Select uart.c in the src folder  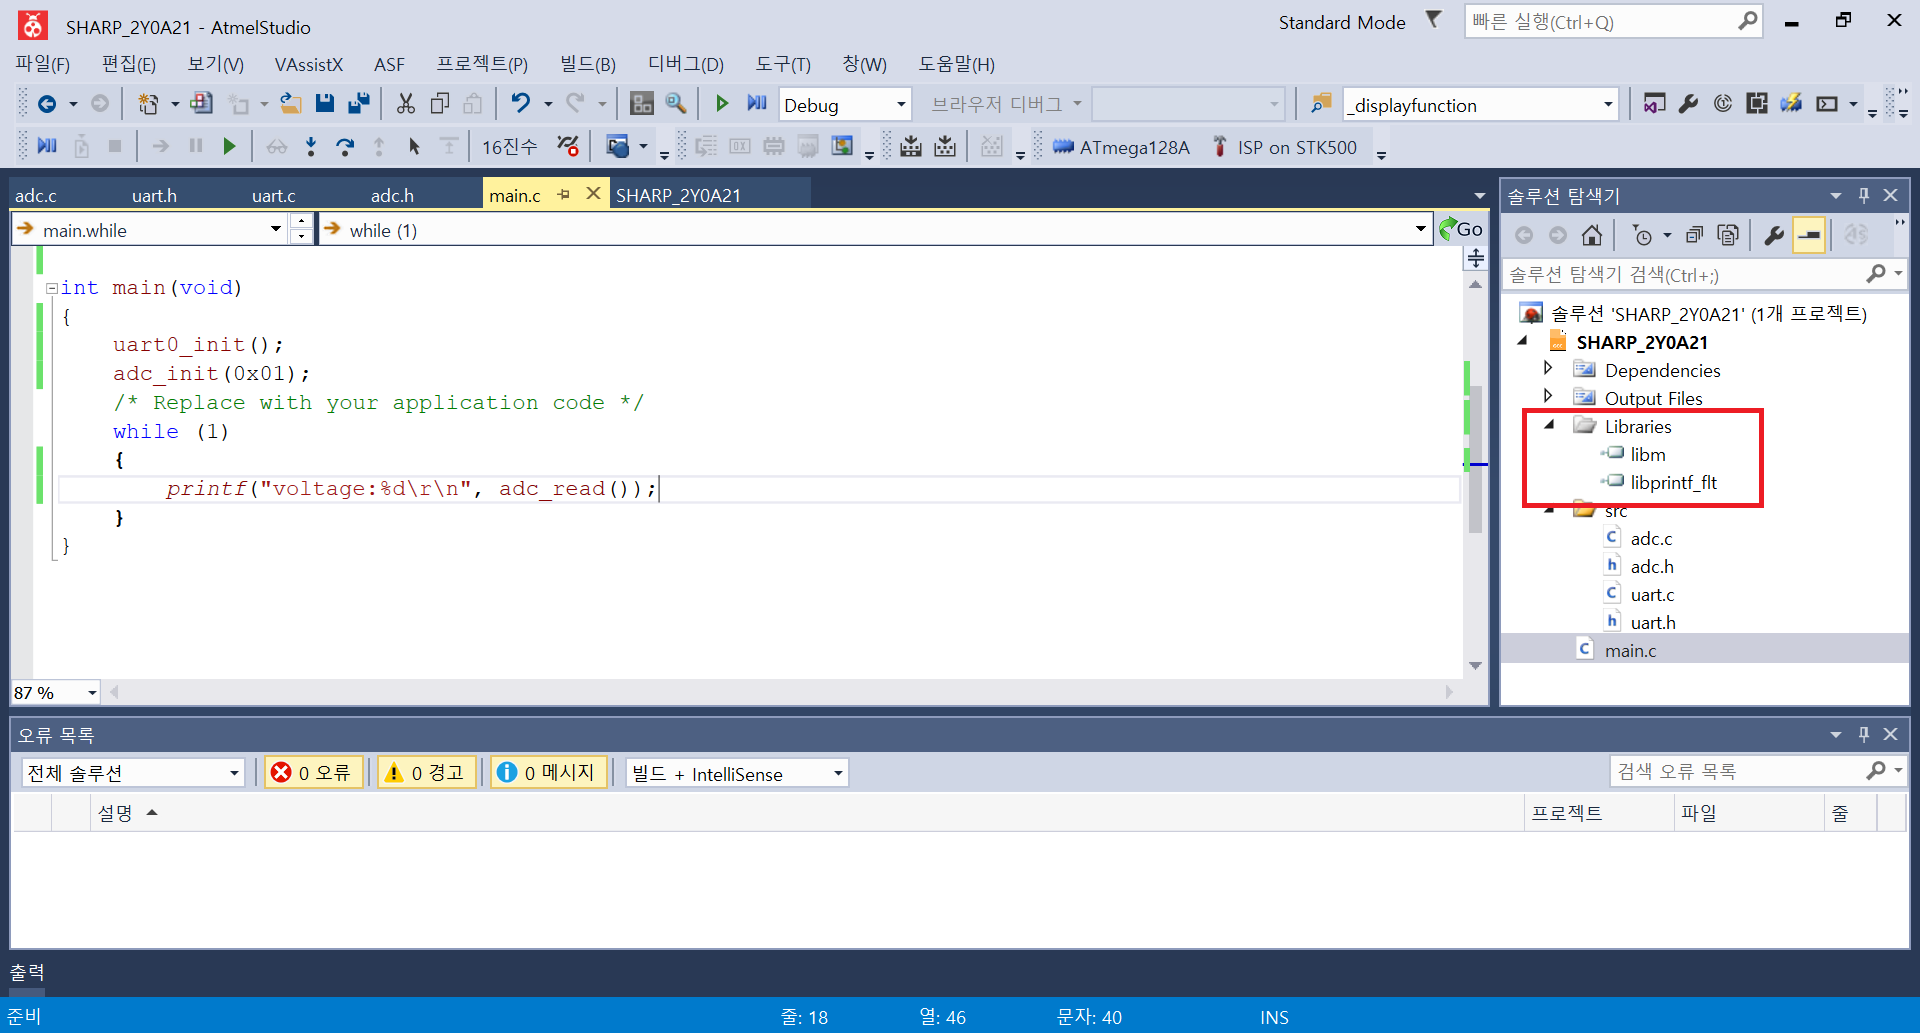click(1652, 594)
